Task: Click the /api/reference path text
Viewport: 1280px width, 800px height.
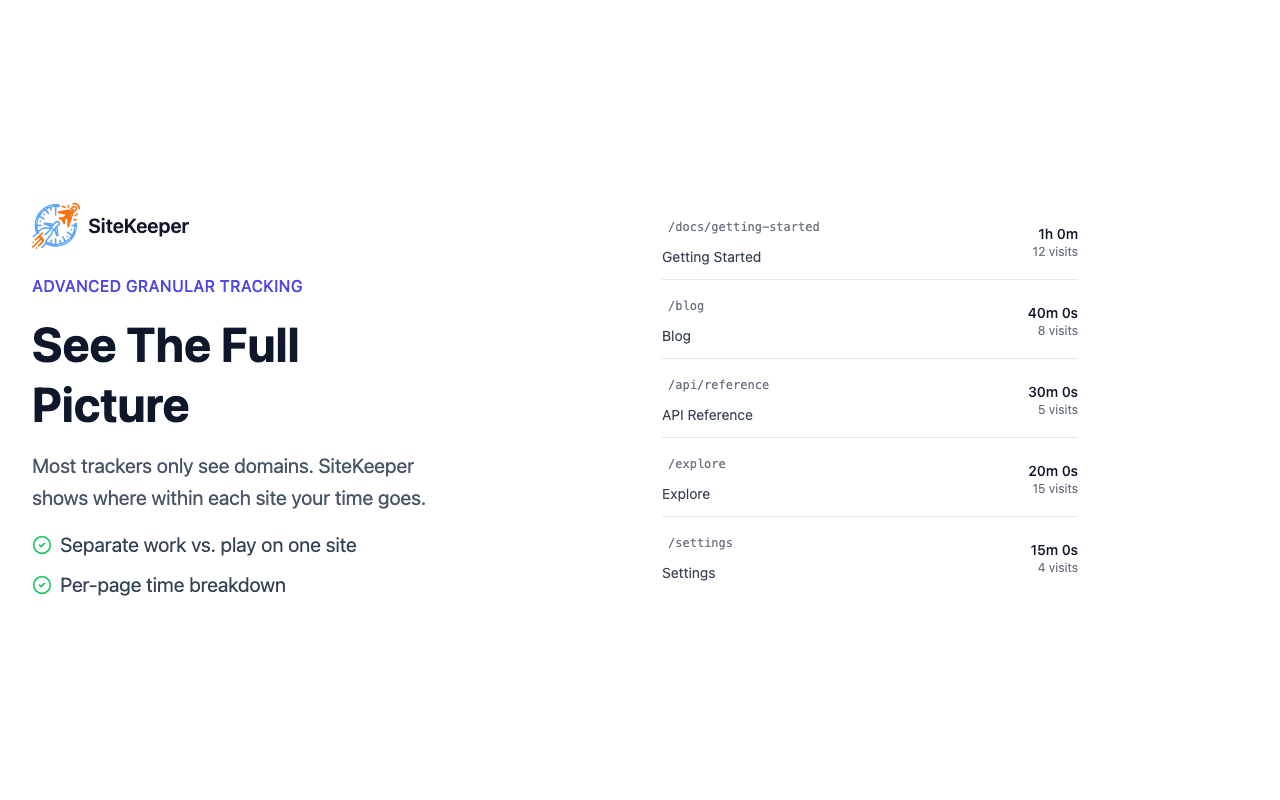Action: (x=718, y=385)
